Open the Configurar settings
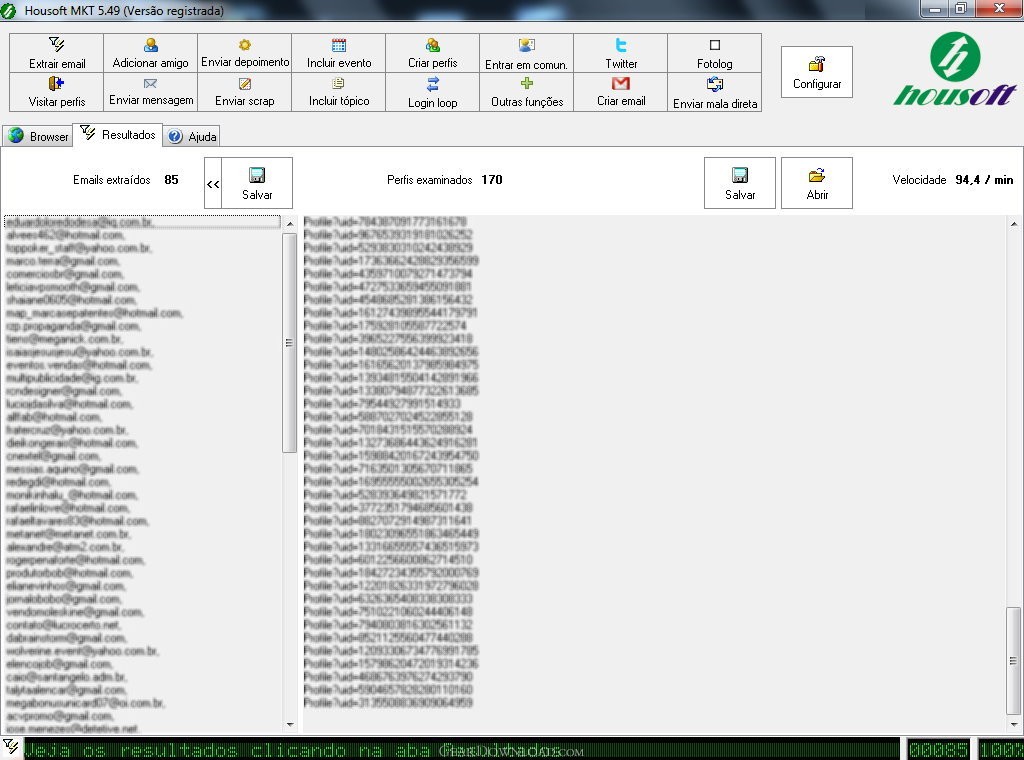 pyautogui.click(x=817, y=72)
